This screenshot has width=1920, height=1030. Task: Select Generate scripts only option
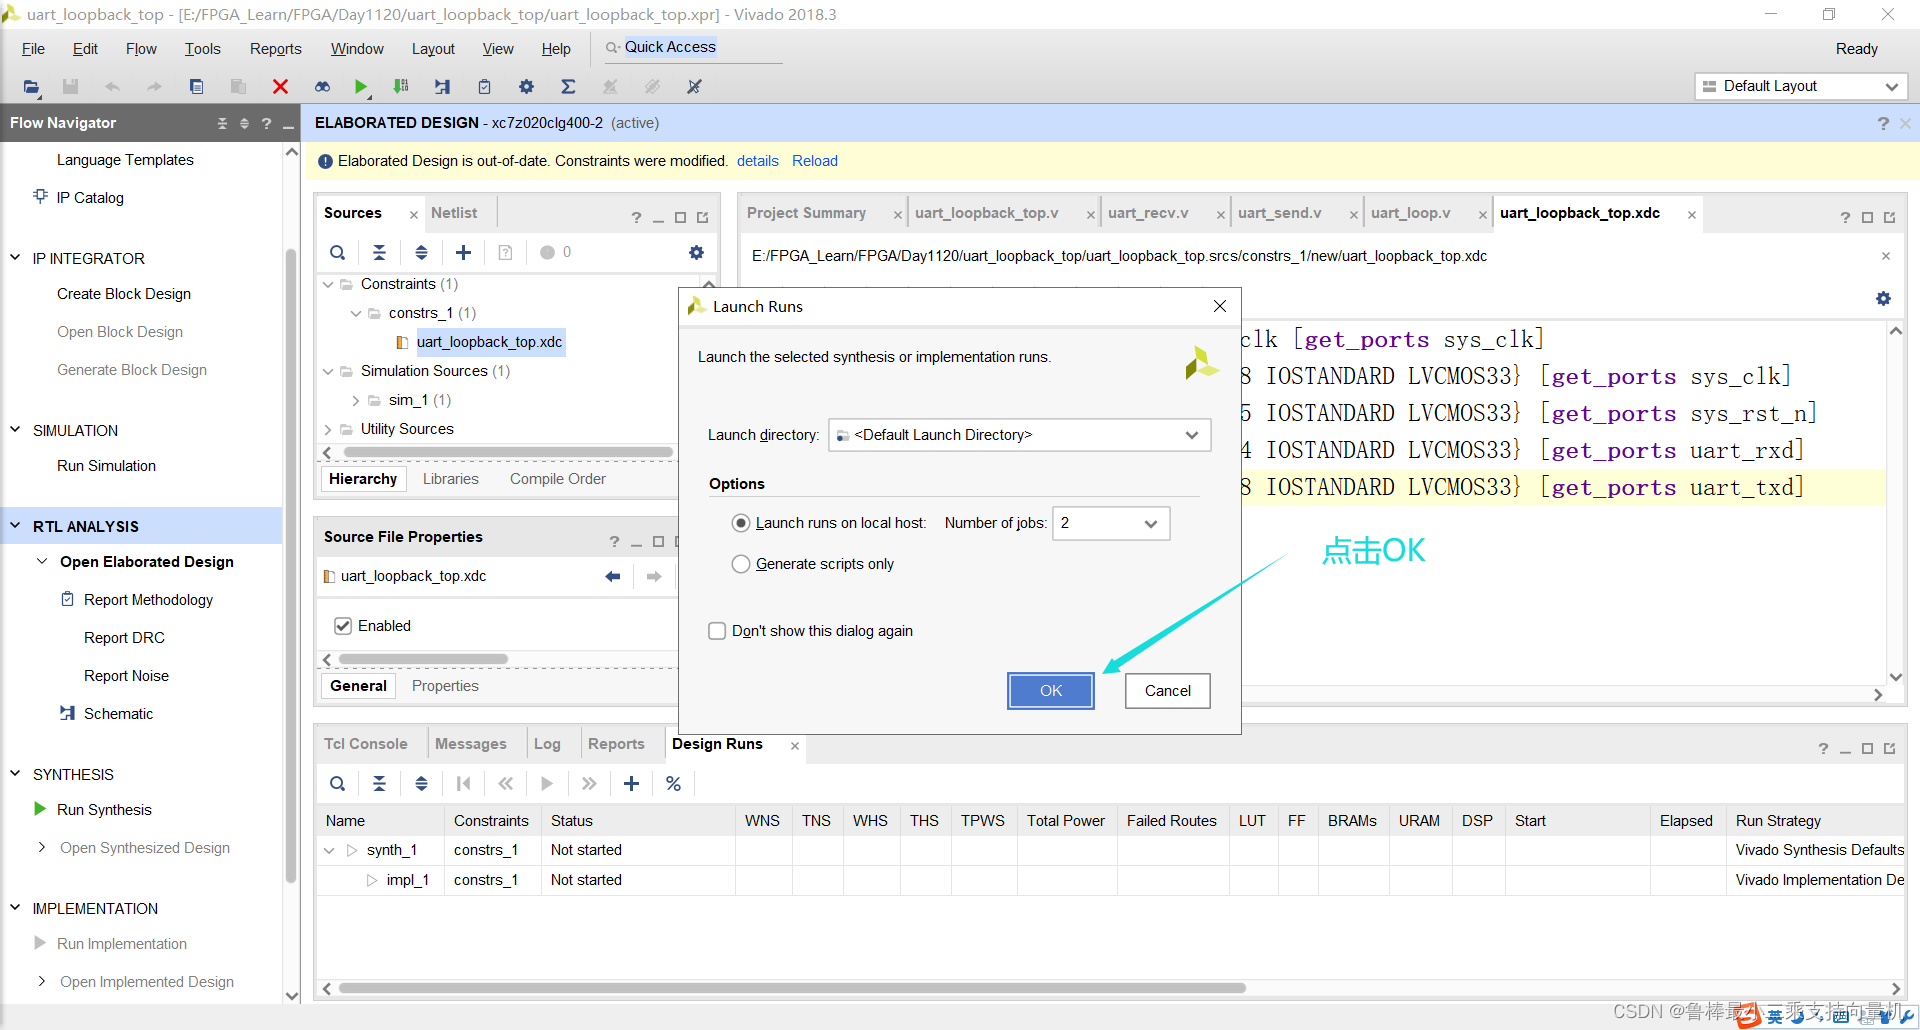741,564
